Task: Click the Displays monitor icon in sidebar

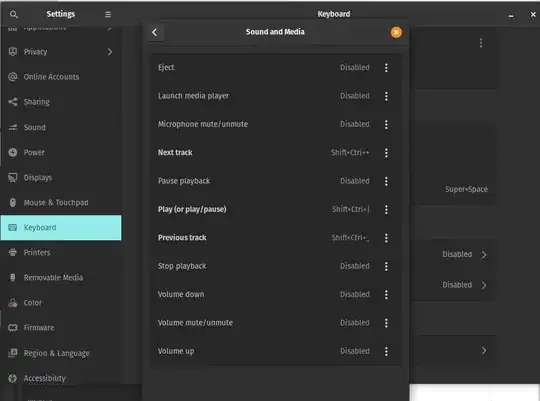Action: 13,177
